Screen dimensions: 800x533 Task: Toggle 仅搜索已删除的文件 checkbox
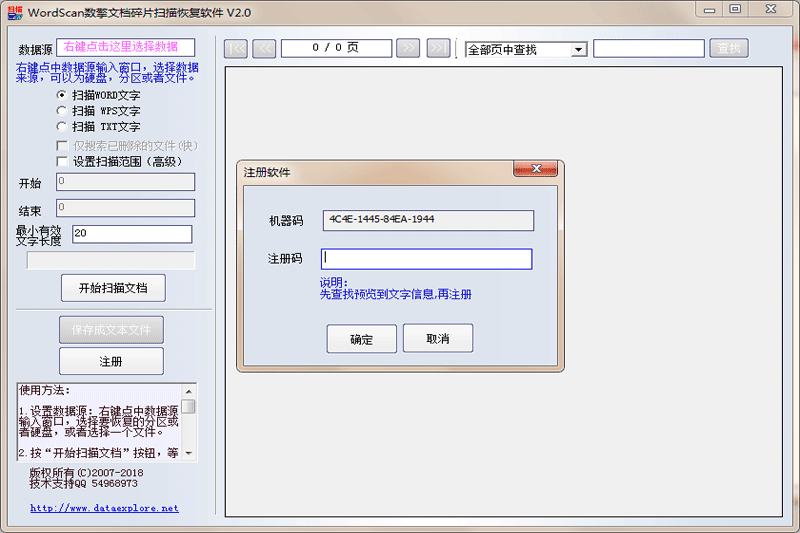click(62, 146)
